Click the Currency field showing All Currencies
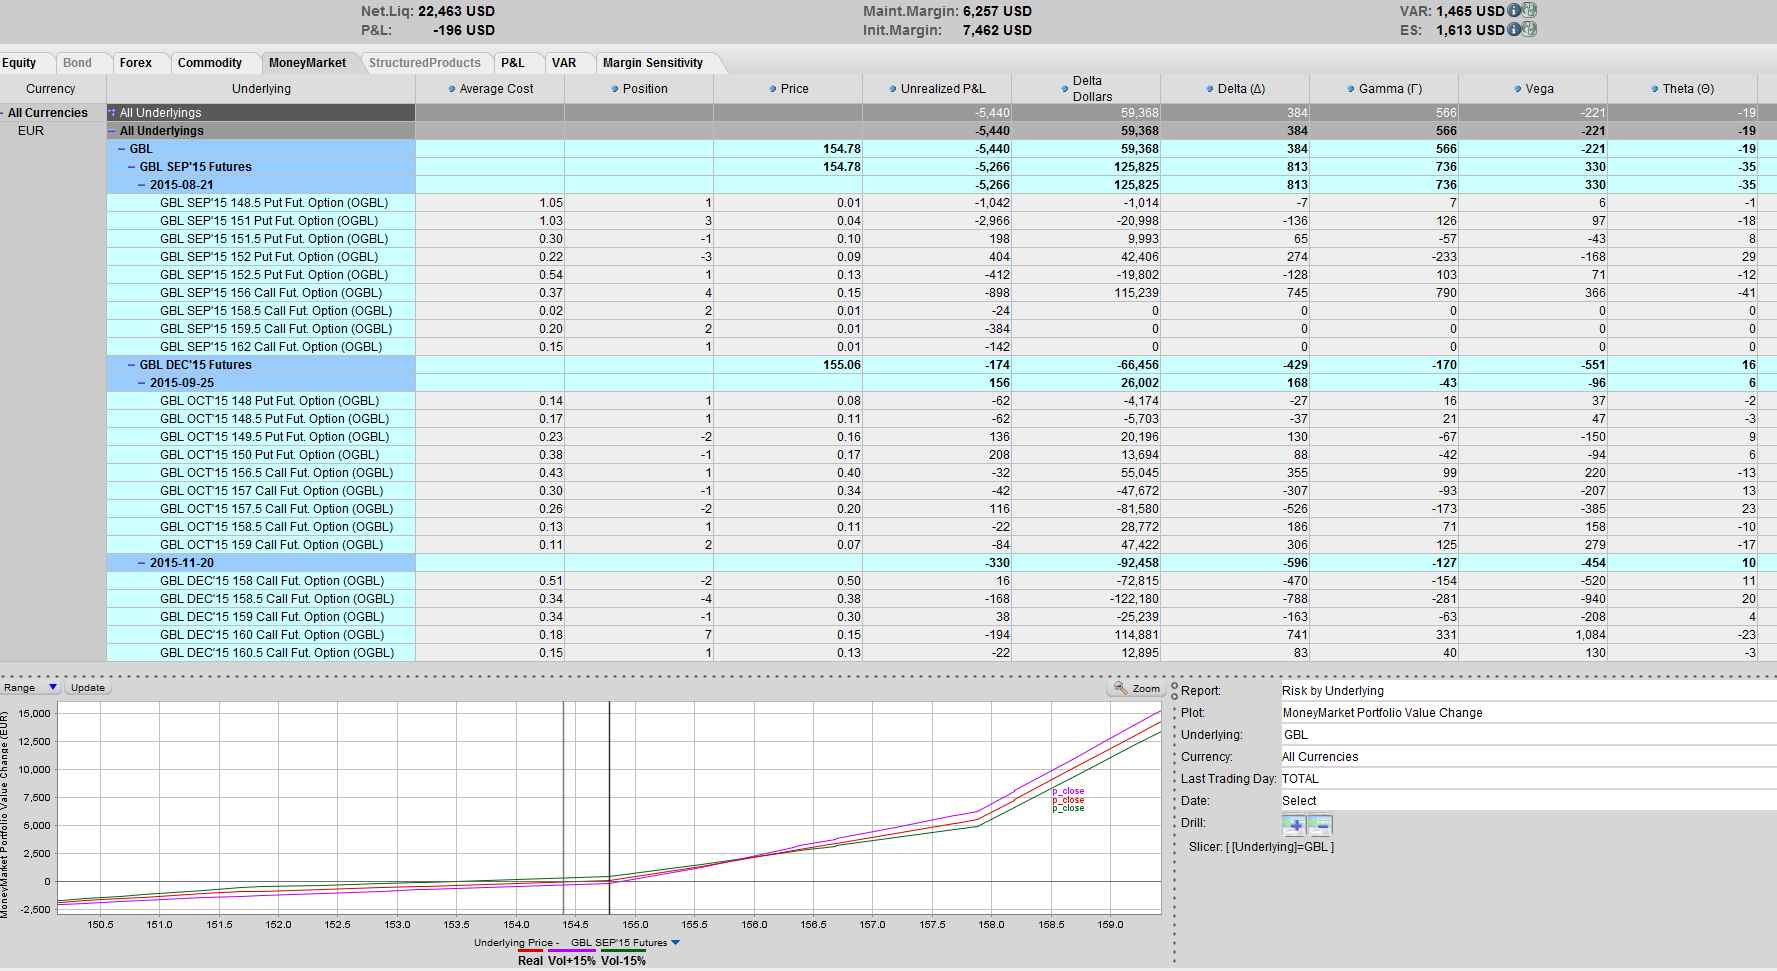The width and height of the screenshot is (1777, 971). point(1528,757)
